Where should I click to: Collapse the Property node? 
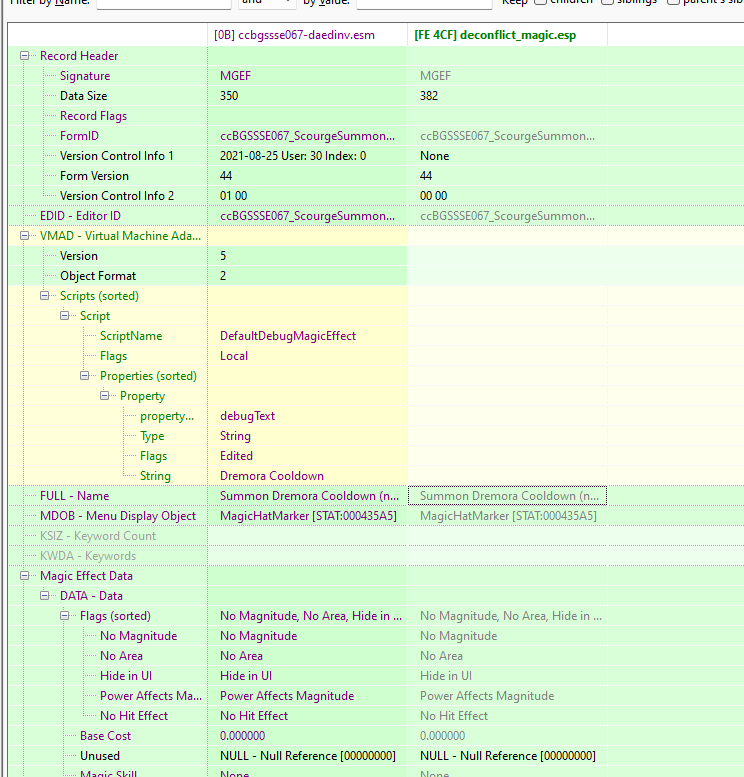tap(105, 395)
